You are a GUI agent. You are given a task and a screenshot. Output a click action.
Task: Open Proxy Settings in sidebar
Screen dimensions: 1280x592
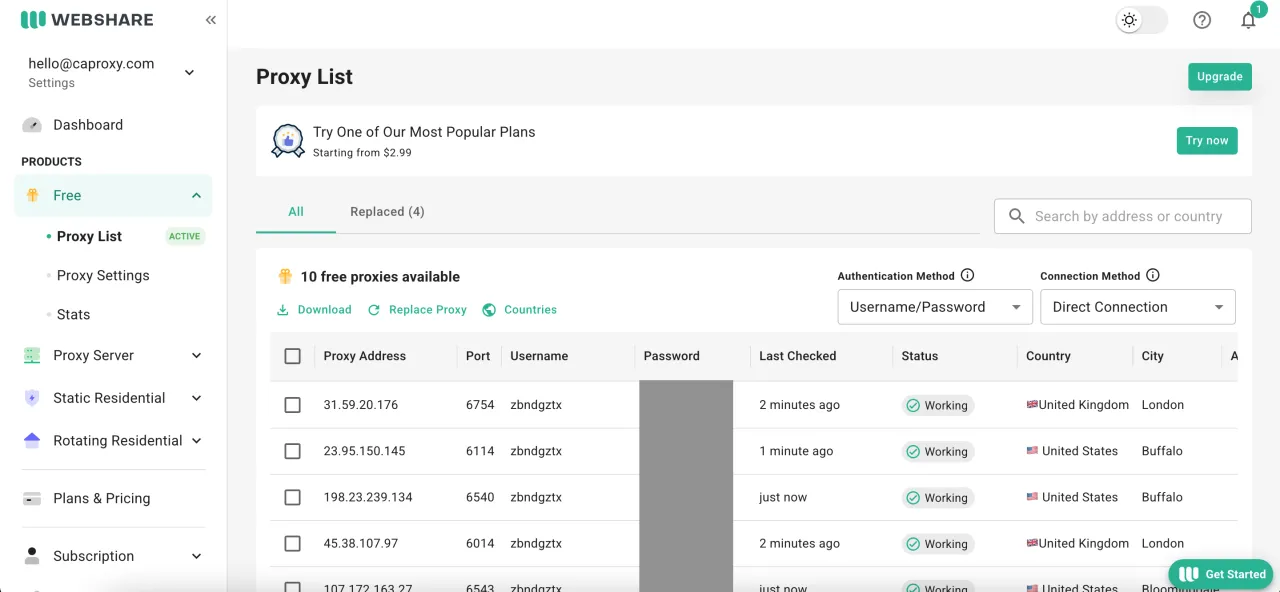[x=103, y=275]
